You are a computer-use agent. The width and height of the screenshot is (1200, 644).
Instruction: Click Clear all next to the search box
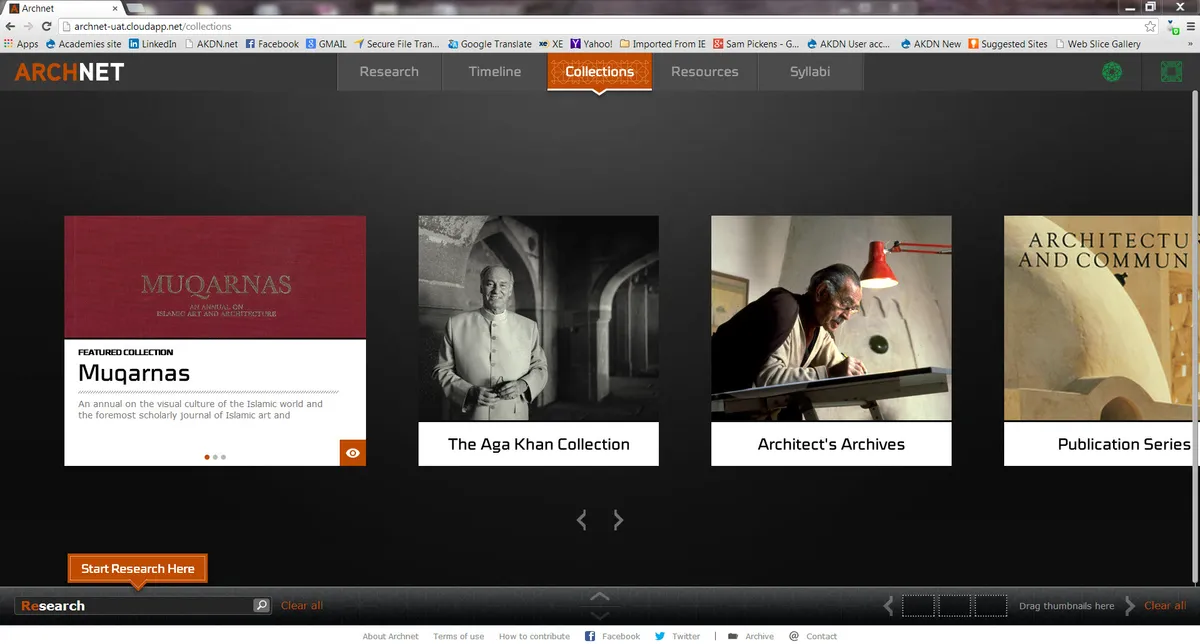(x=302, y=606)
